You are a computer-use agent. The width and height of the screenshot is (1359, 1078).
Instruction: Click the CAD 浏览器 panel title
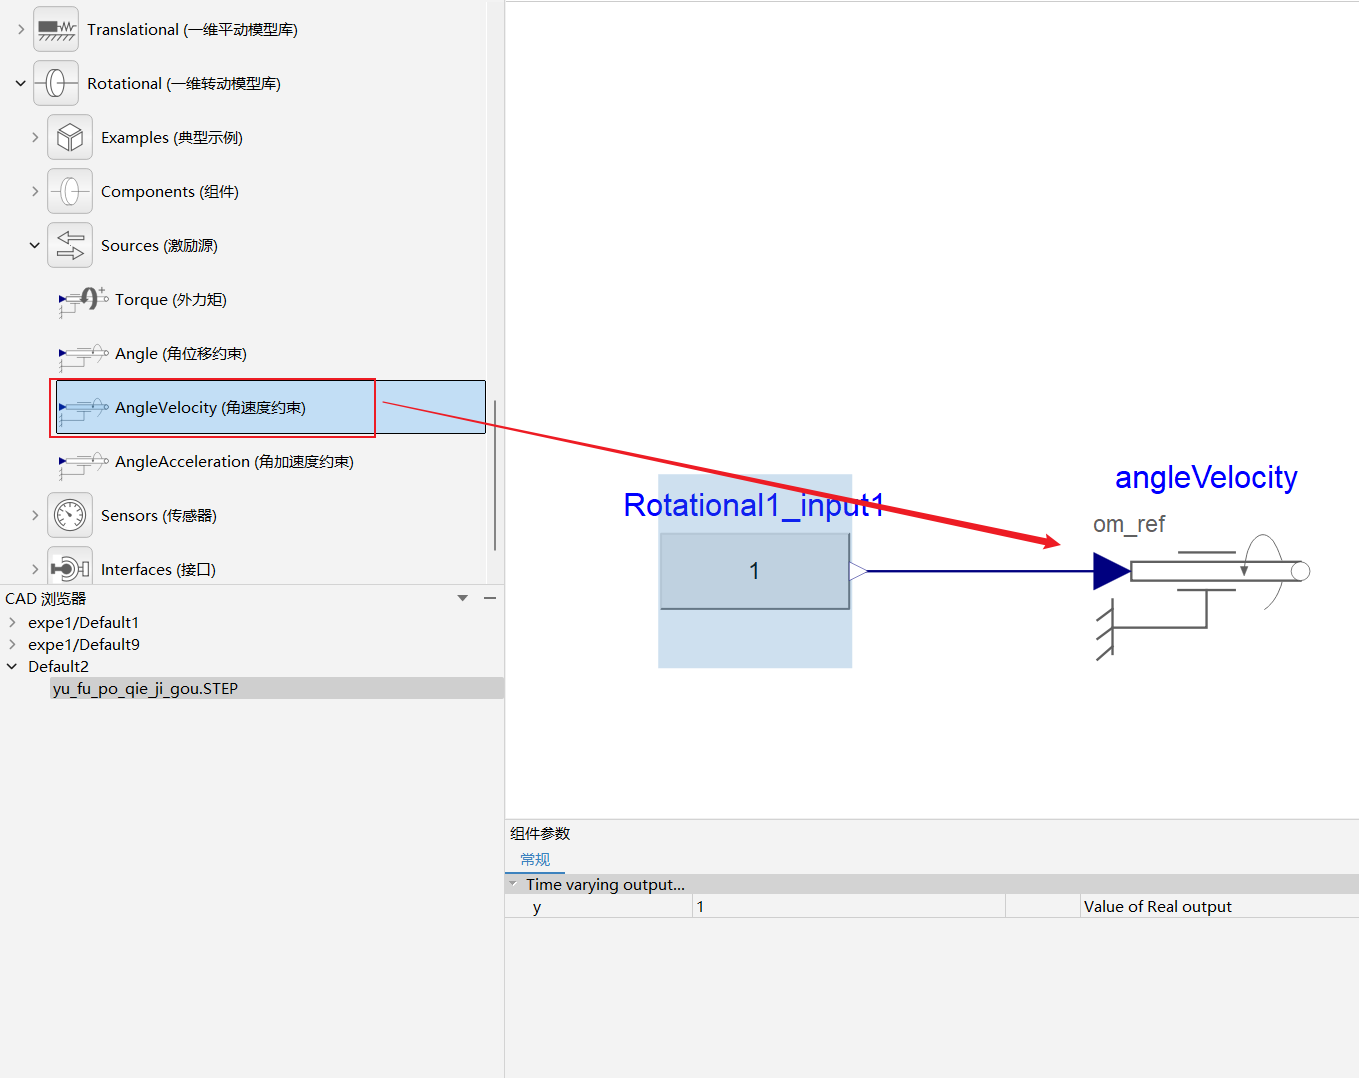pos(45,598)
